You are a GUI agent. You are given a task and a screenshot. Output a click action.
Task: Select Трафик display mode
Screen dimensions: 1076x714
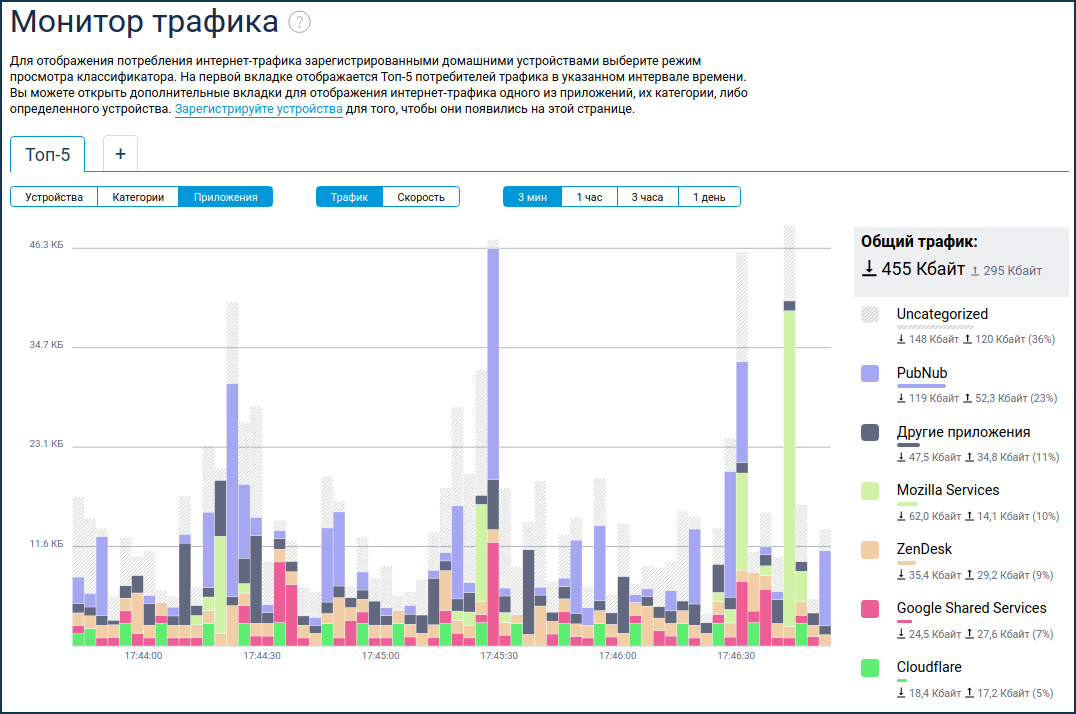pos(350,197)
